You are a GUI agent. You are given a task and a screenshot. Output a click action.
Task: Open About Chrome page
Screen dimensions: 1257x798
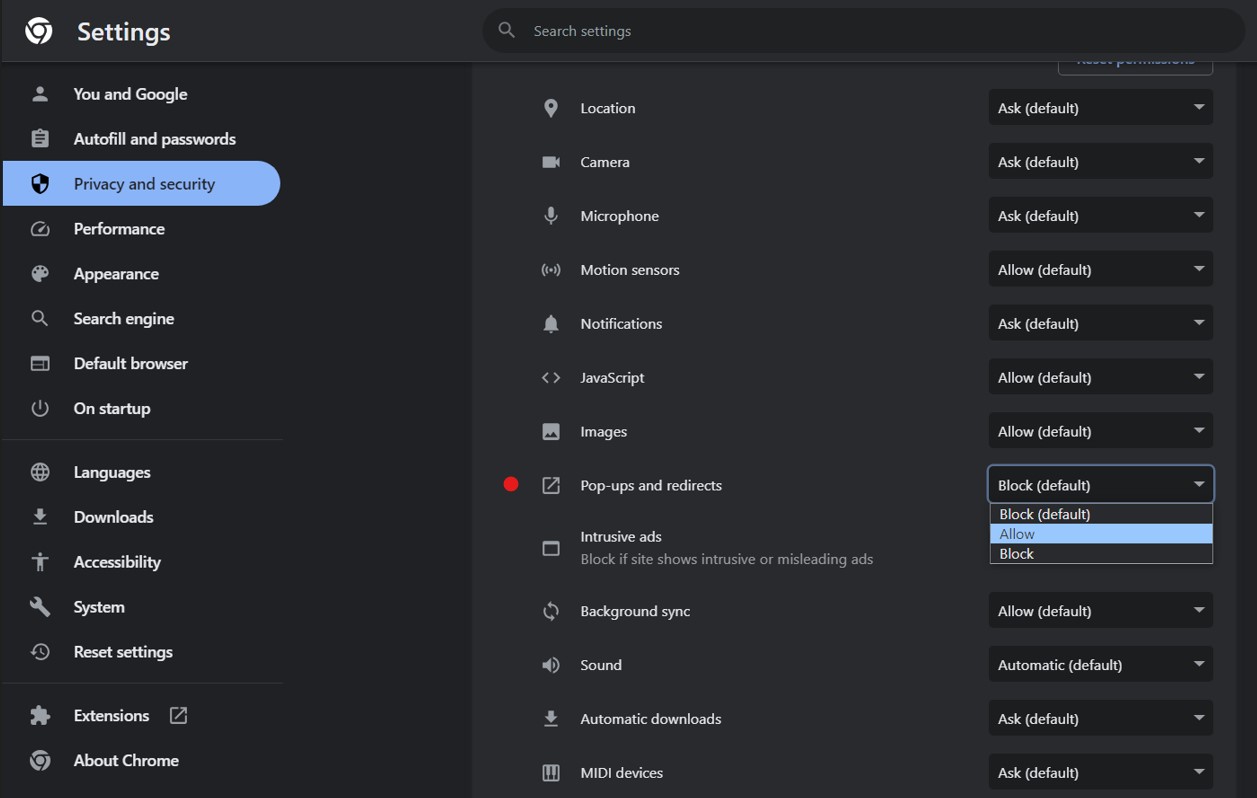pyautogui.click(x=126, y=760)
